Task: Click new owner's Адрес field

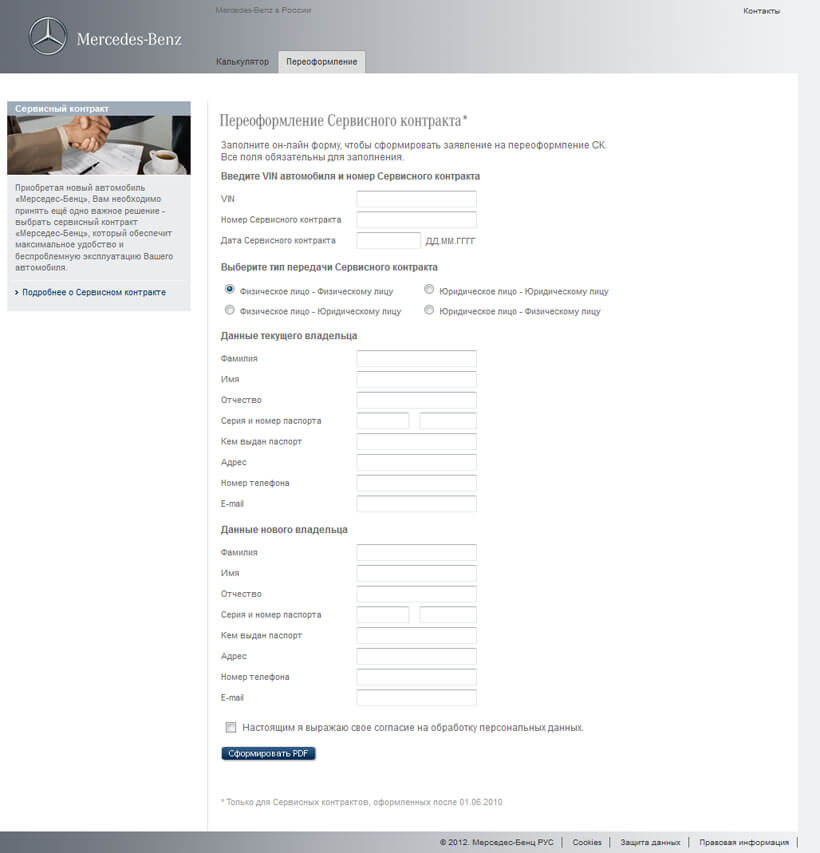Action: [x=416, y=656]
